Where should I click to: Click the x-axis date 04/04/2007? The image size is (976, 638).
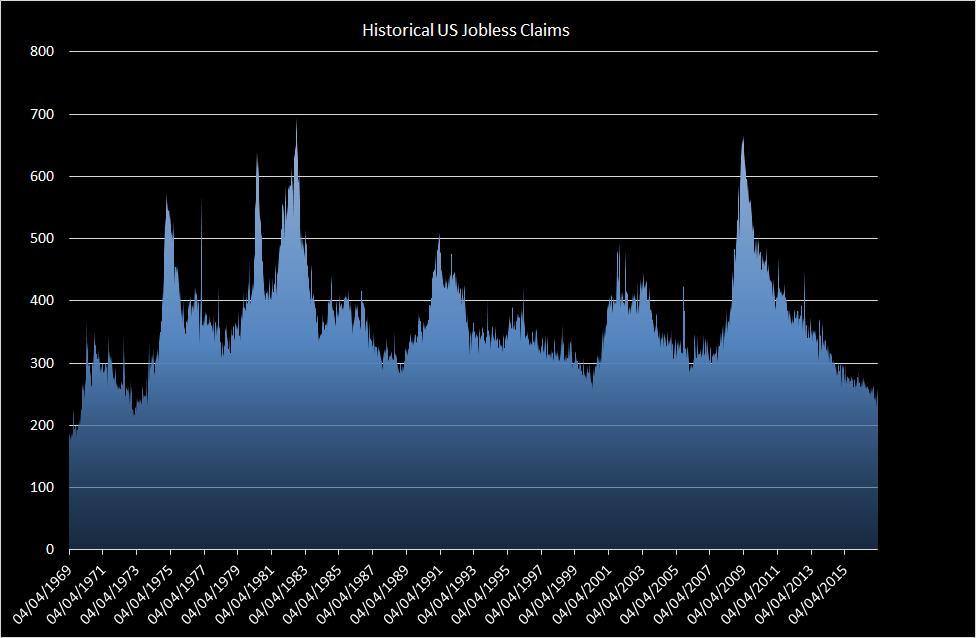682,593
